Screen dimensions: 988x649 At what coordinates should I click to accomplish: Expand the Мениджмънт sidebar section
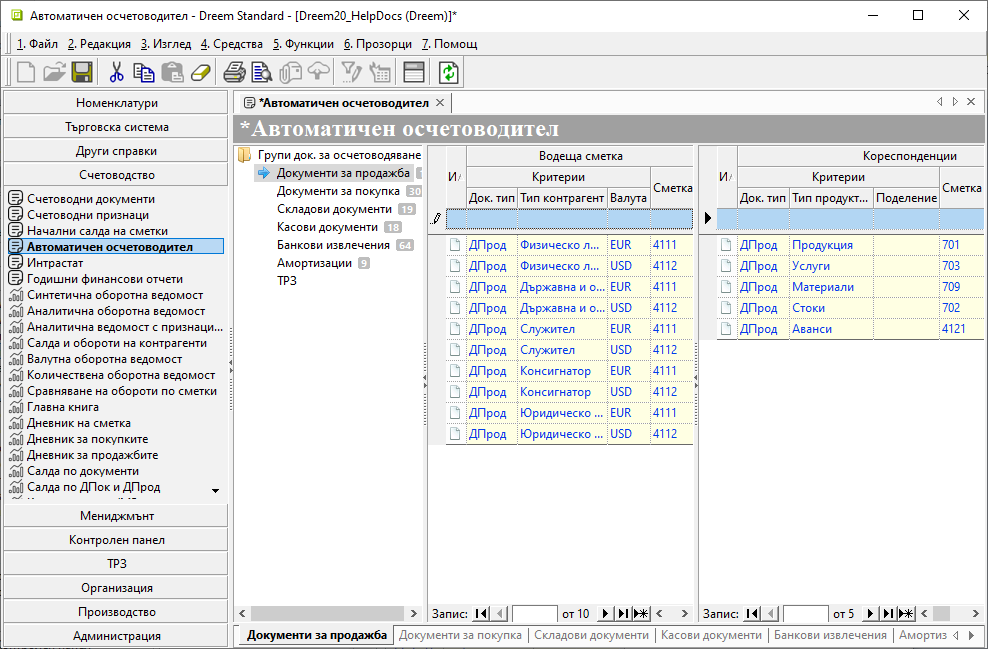pyautogui.click(x=117, y=516)
